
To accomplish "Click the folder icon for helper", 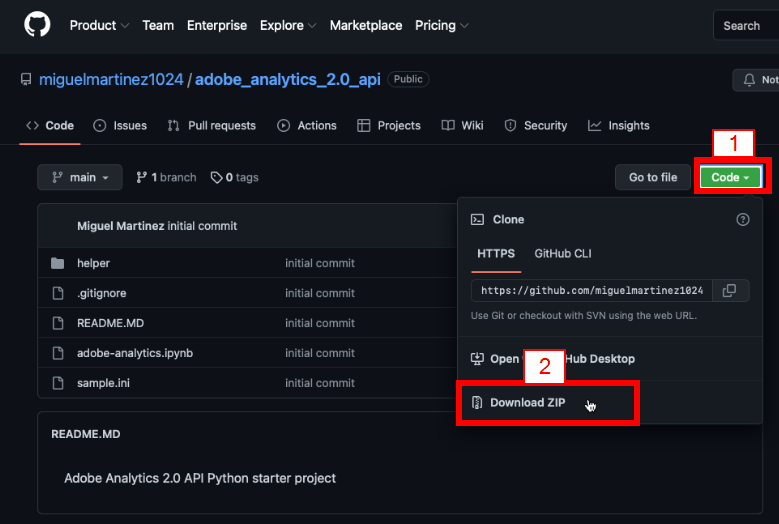I will [x=58, y=263].
